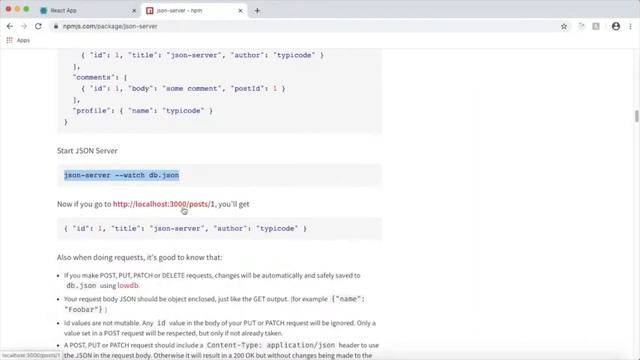The height and width of the screenshot is (360, 640).
Task: Click the JSON output line below the localhost link
Action: 185,229
